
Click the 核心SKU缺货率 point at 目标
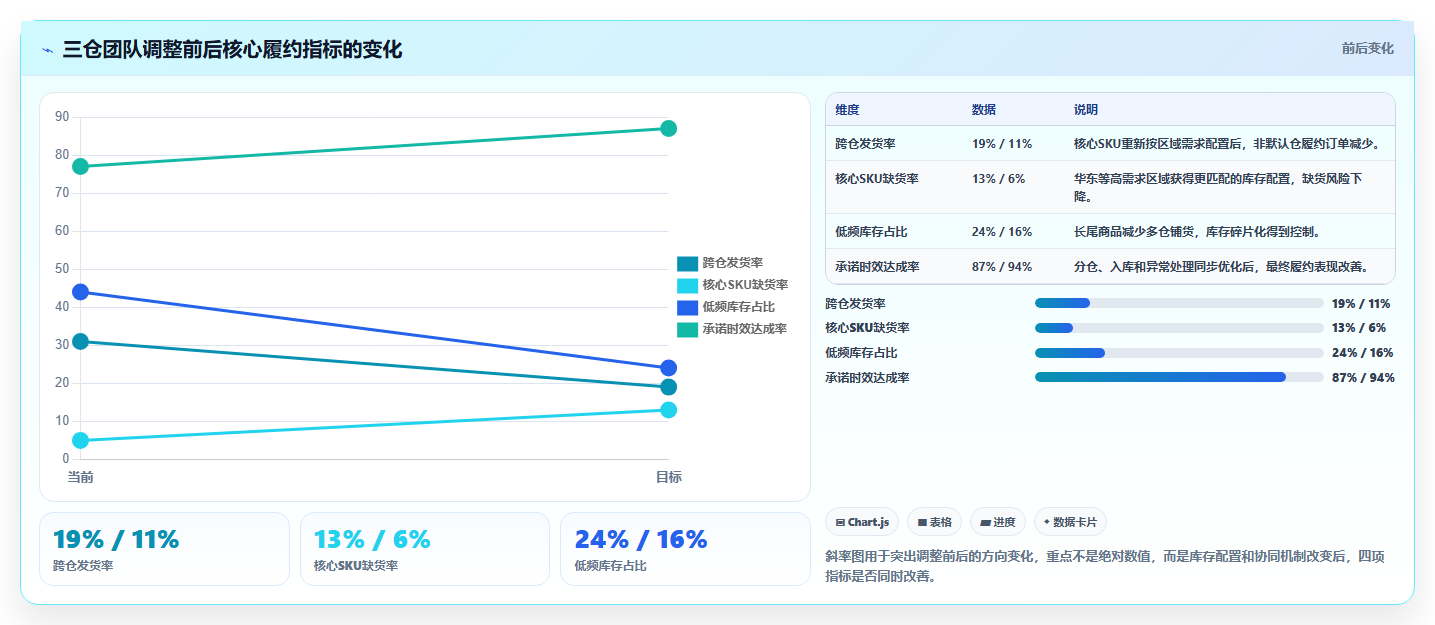pos(669,410)
